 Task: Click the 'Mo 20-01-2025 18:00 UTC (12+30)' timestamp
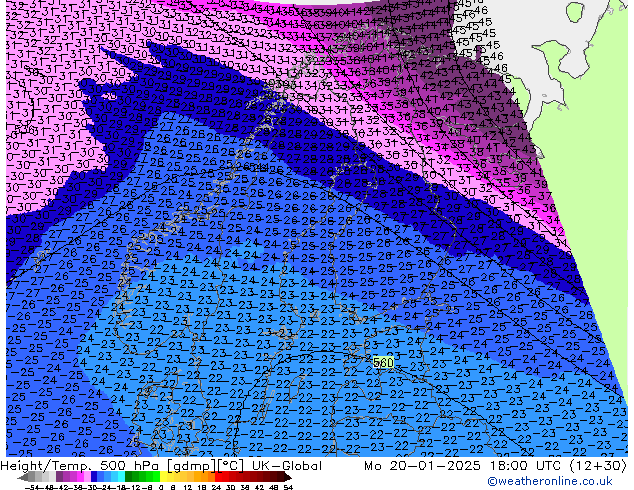tap(496, 466)
